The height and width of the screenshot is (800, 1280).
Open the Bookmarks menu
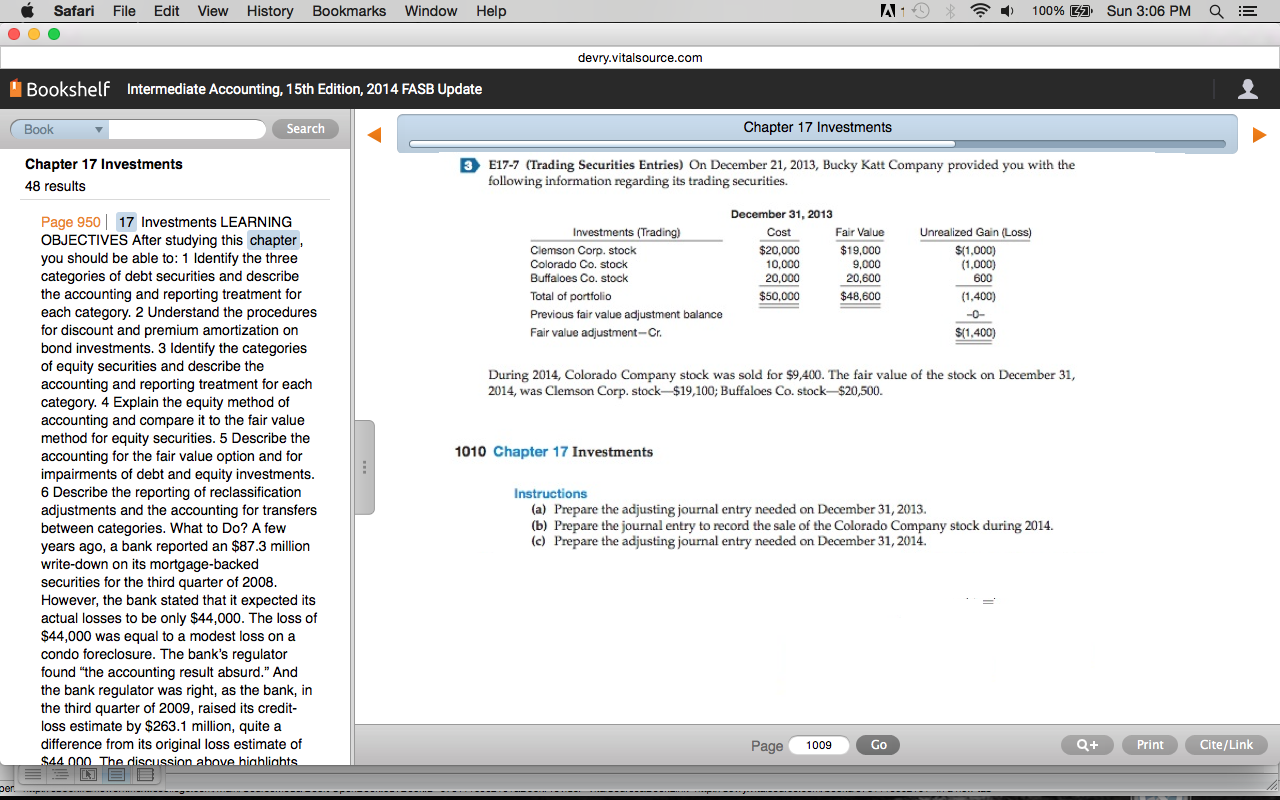349,11
